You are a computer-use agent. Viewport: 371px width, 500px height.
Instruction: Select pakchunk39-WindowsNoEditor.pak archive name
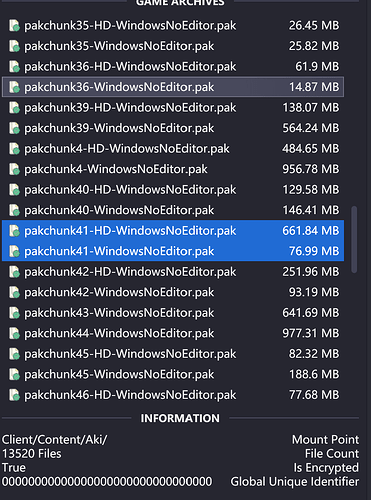[x=119, y=128]
